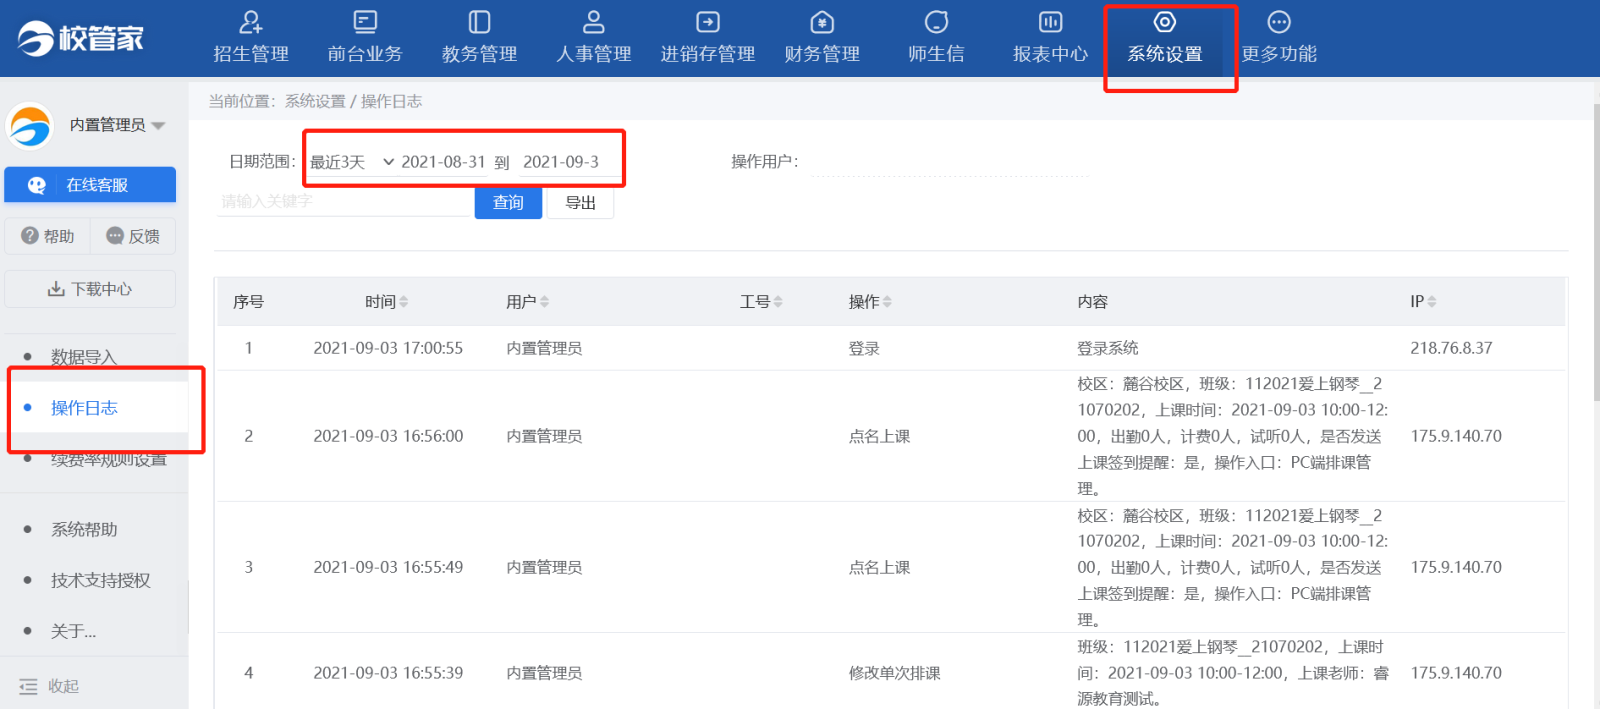
Task: Open the 招生管理 module icon
Action: 251,22
